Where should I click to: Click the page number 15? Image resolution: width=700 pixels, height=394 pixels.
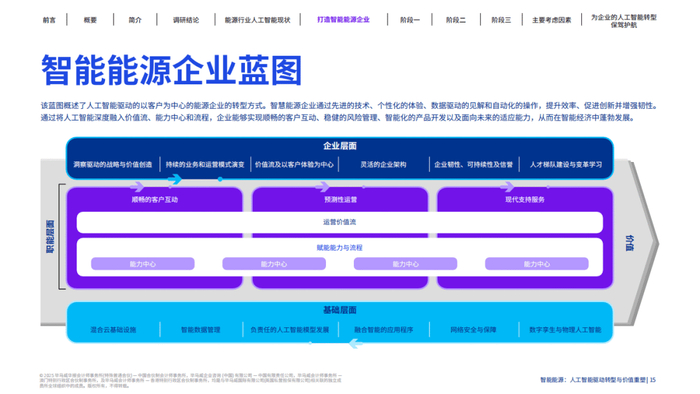coord(653,380)
